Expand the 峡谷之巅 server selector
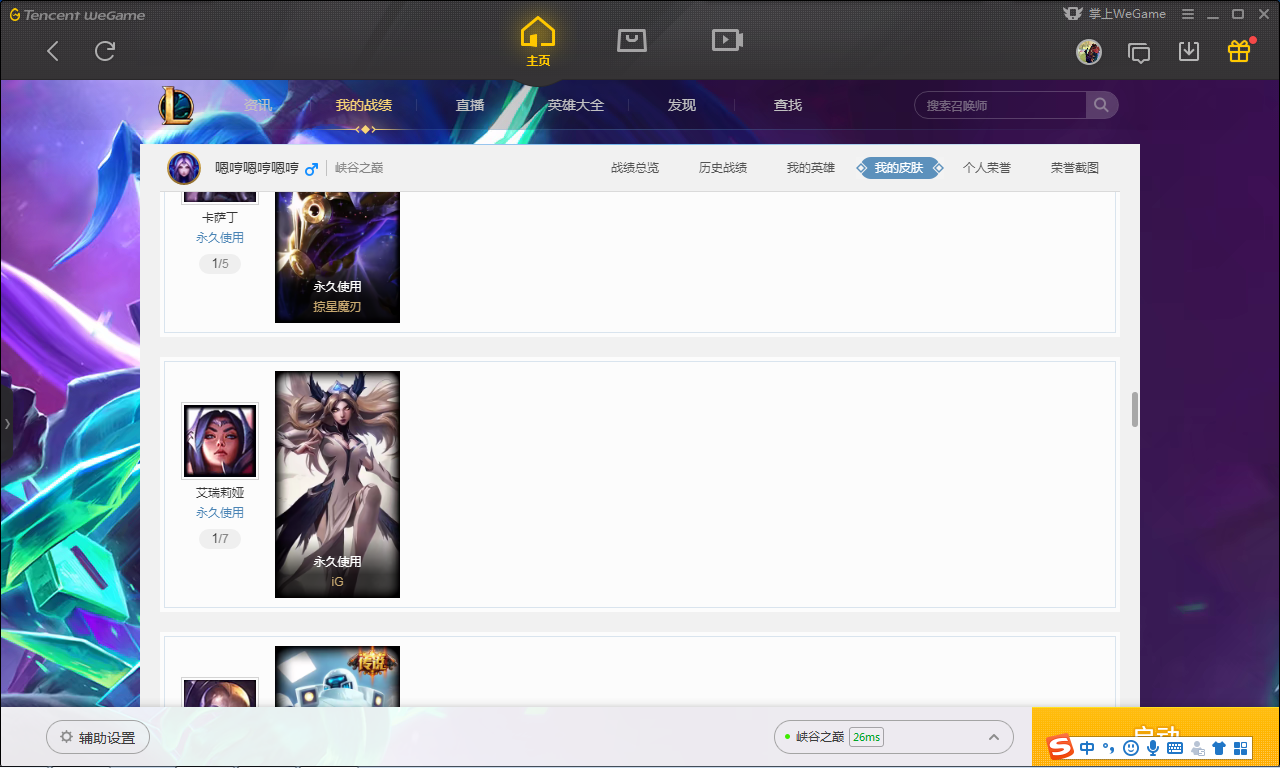 click(x=894, y=737)
